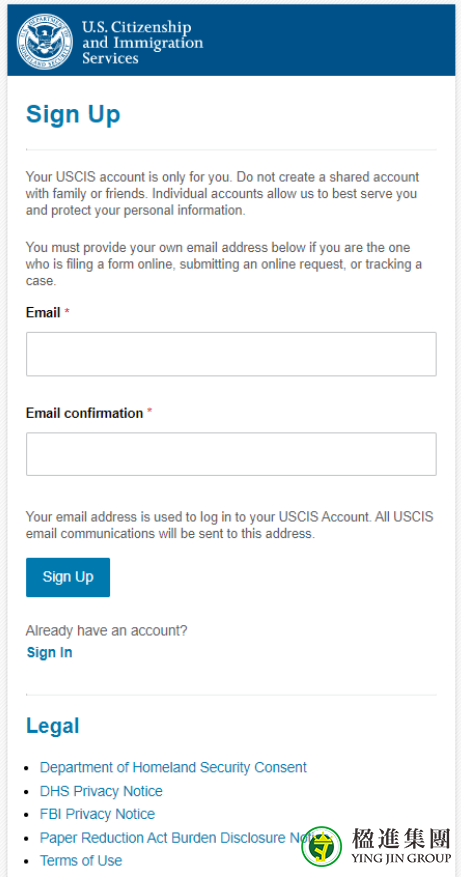Open Department of Homeland Security Consent link
Viewport: 461px width, 877px height.
(x=173, y=767)
